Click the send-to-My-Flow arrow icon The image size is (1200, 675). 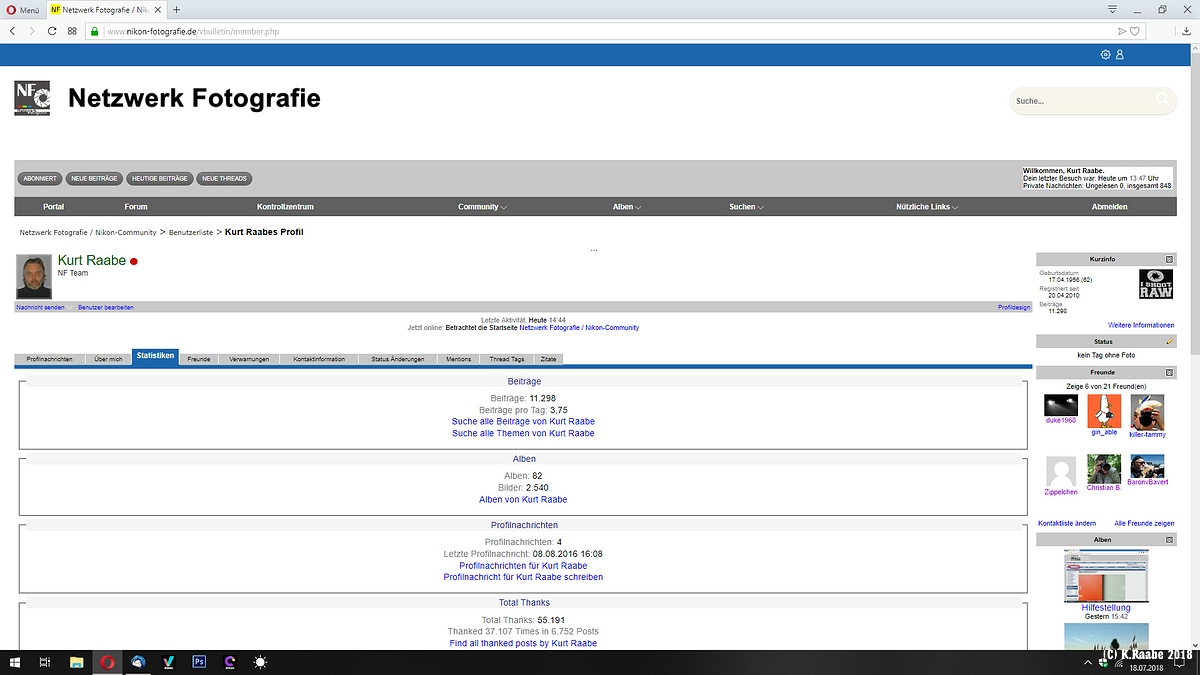pyautogui.click(x=1122, y=31)
